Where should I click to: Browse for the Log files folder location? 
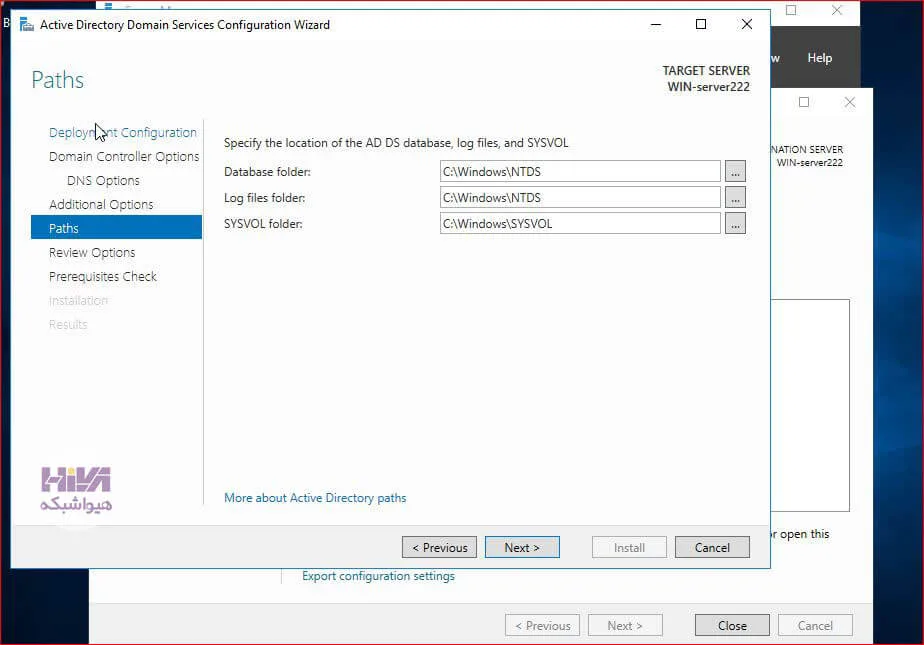(735, 197)
